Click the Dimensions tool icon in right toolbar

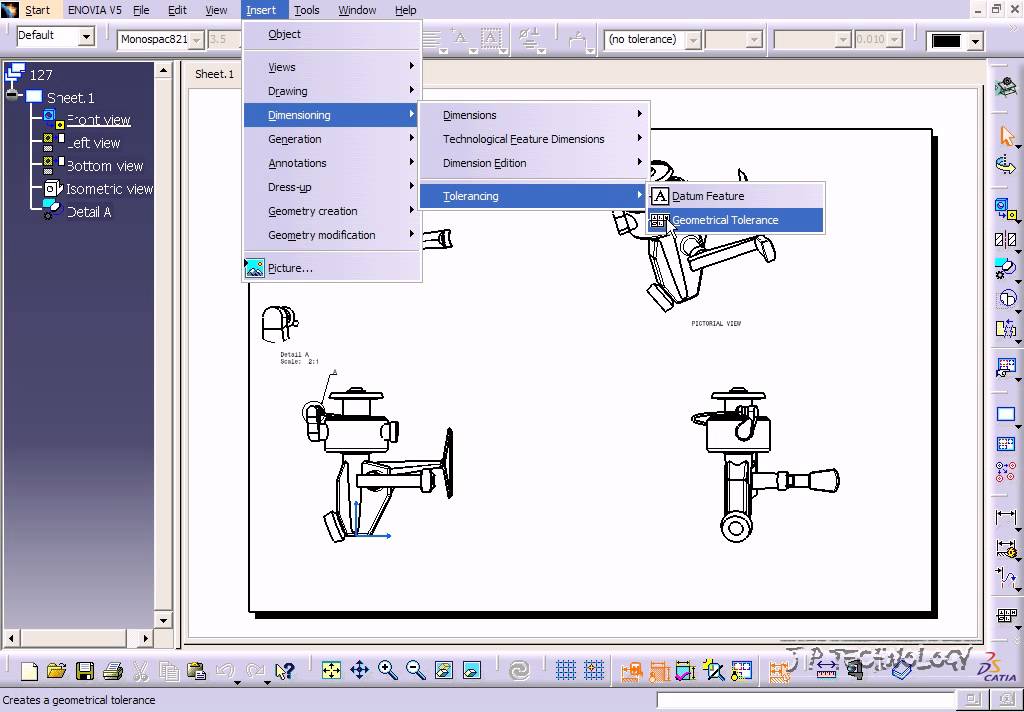click(1006, 517)
